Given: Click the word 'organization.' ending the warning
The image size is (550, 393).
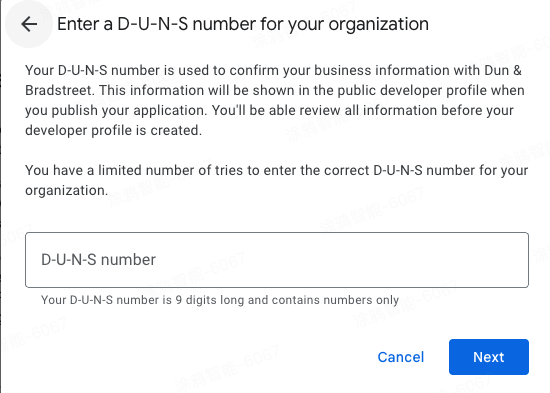Looking at the screenshot, I should (66, 191).
